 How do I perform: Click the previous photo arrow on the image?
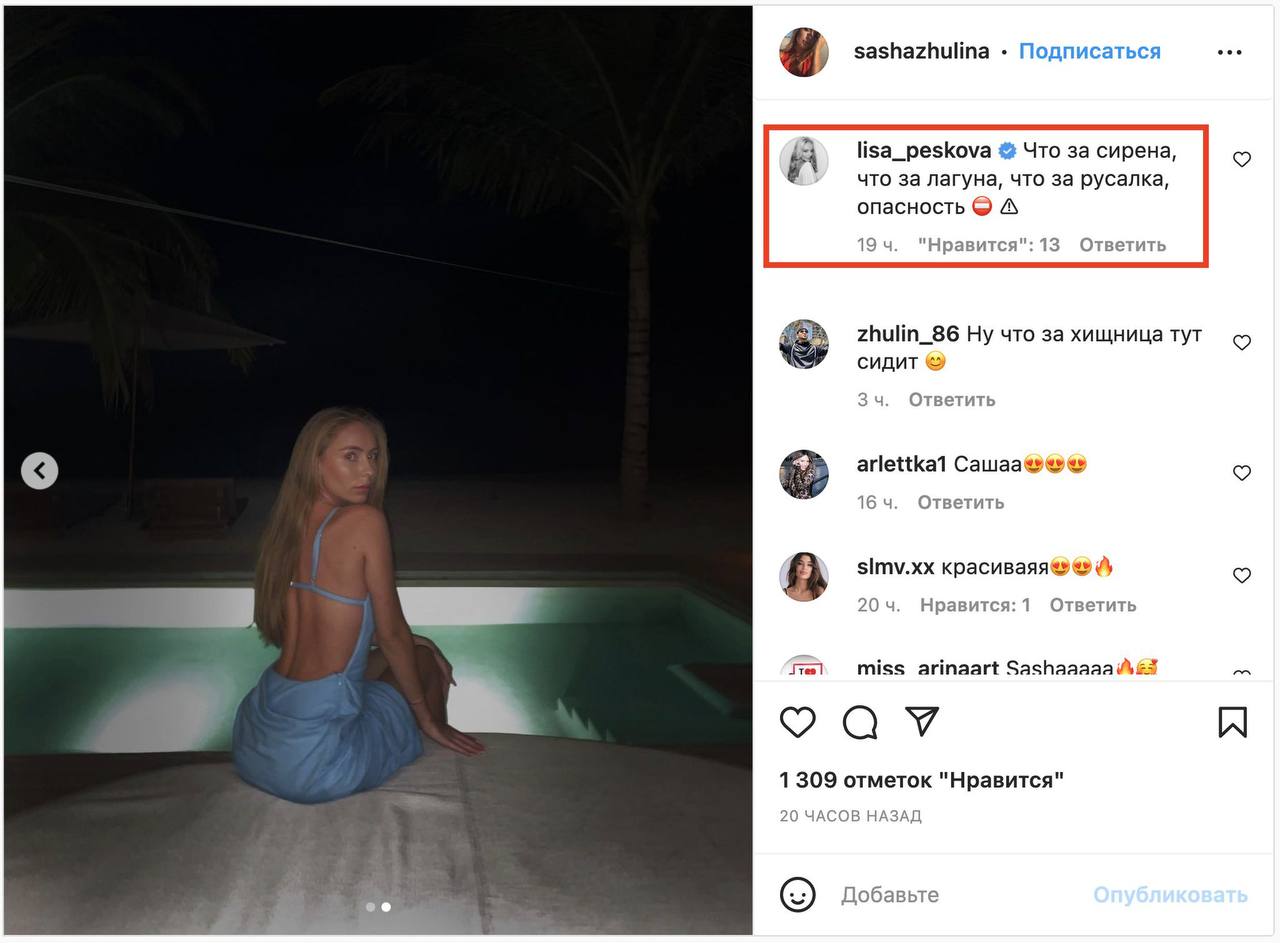coord(40,470)
